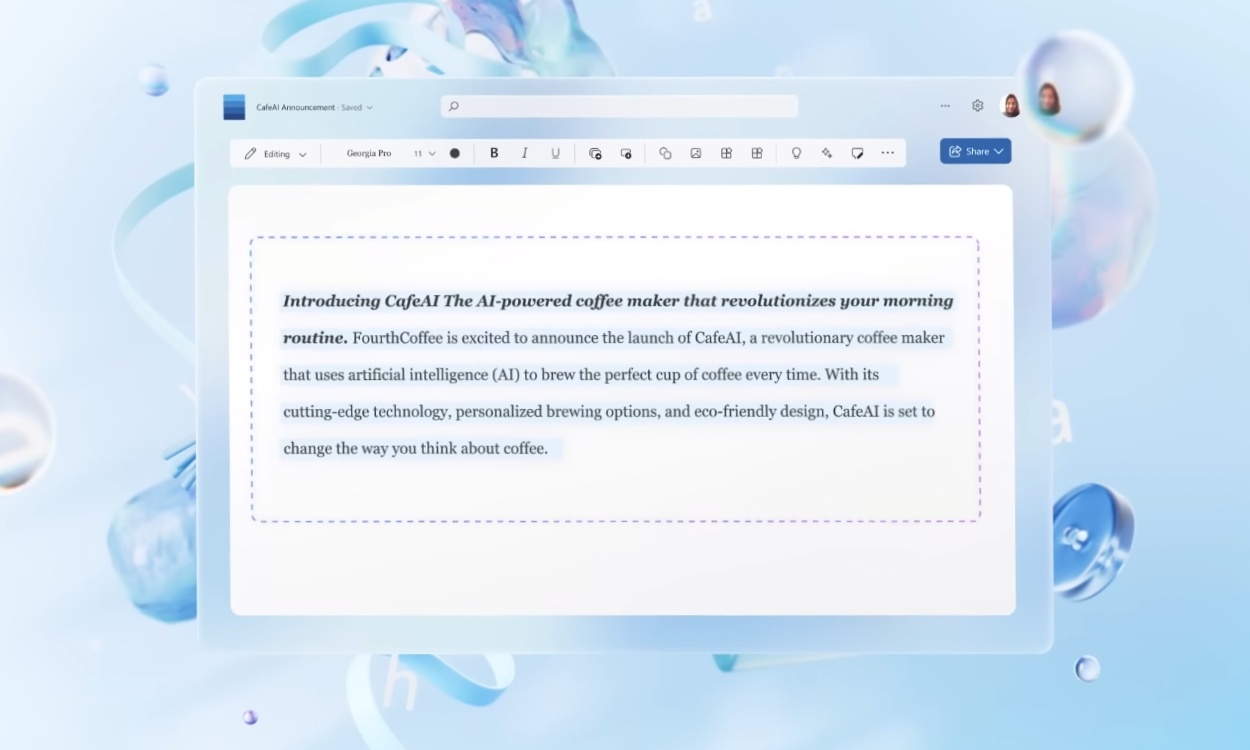Click the Editing pencil icon
This screenshot has height=750, width=1250.
click(250, 153)
